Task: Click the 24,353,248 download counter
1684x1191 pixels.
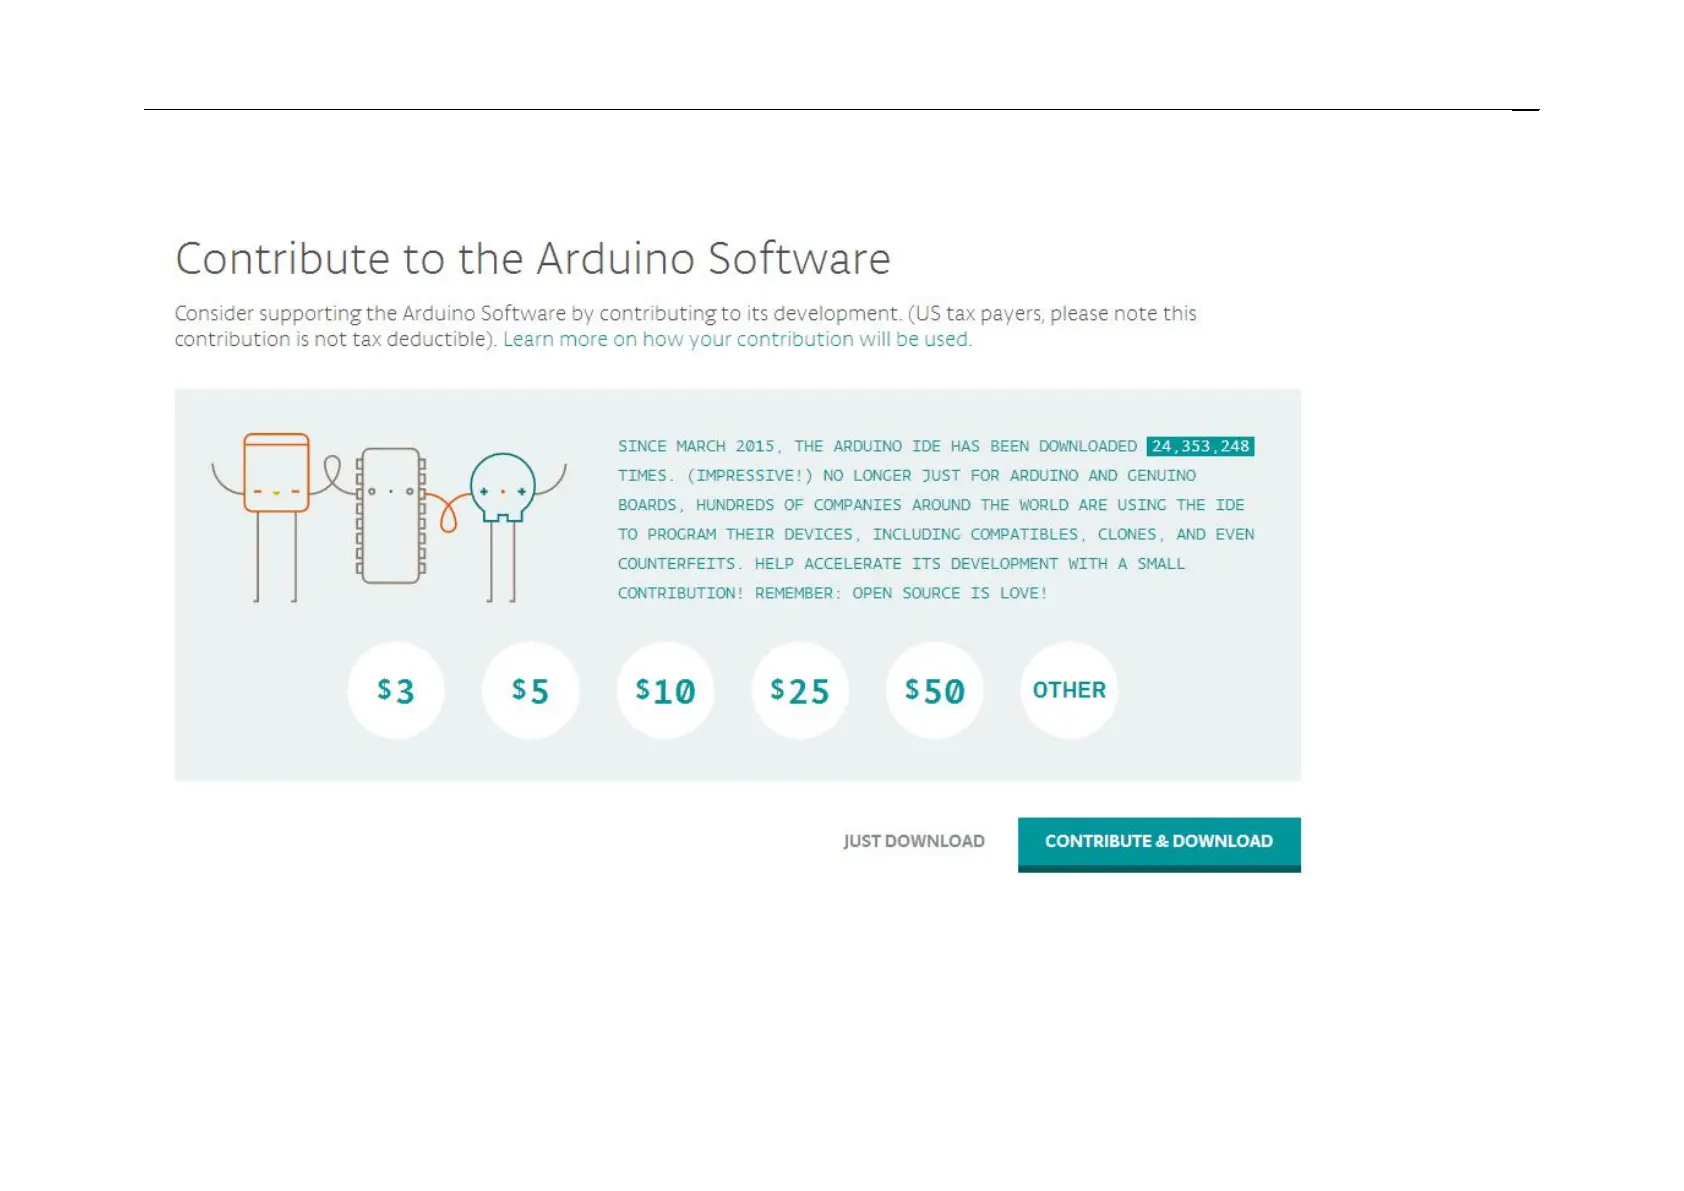Action: [1200, 446]
